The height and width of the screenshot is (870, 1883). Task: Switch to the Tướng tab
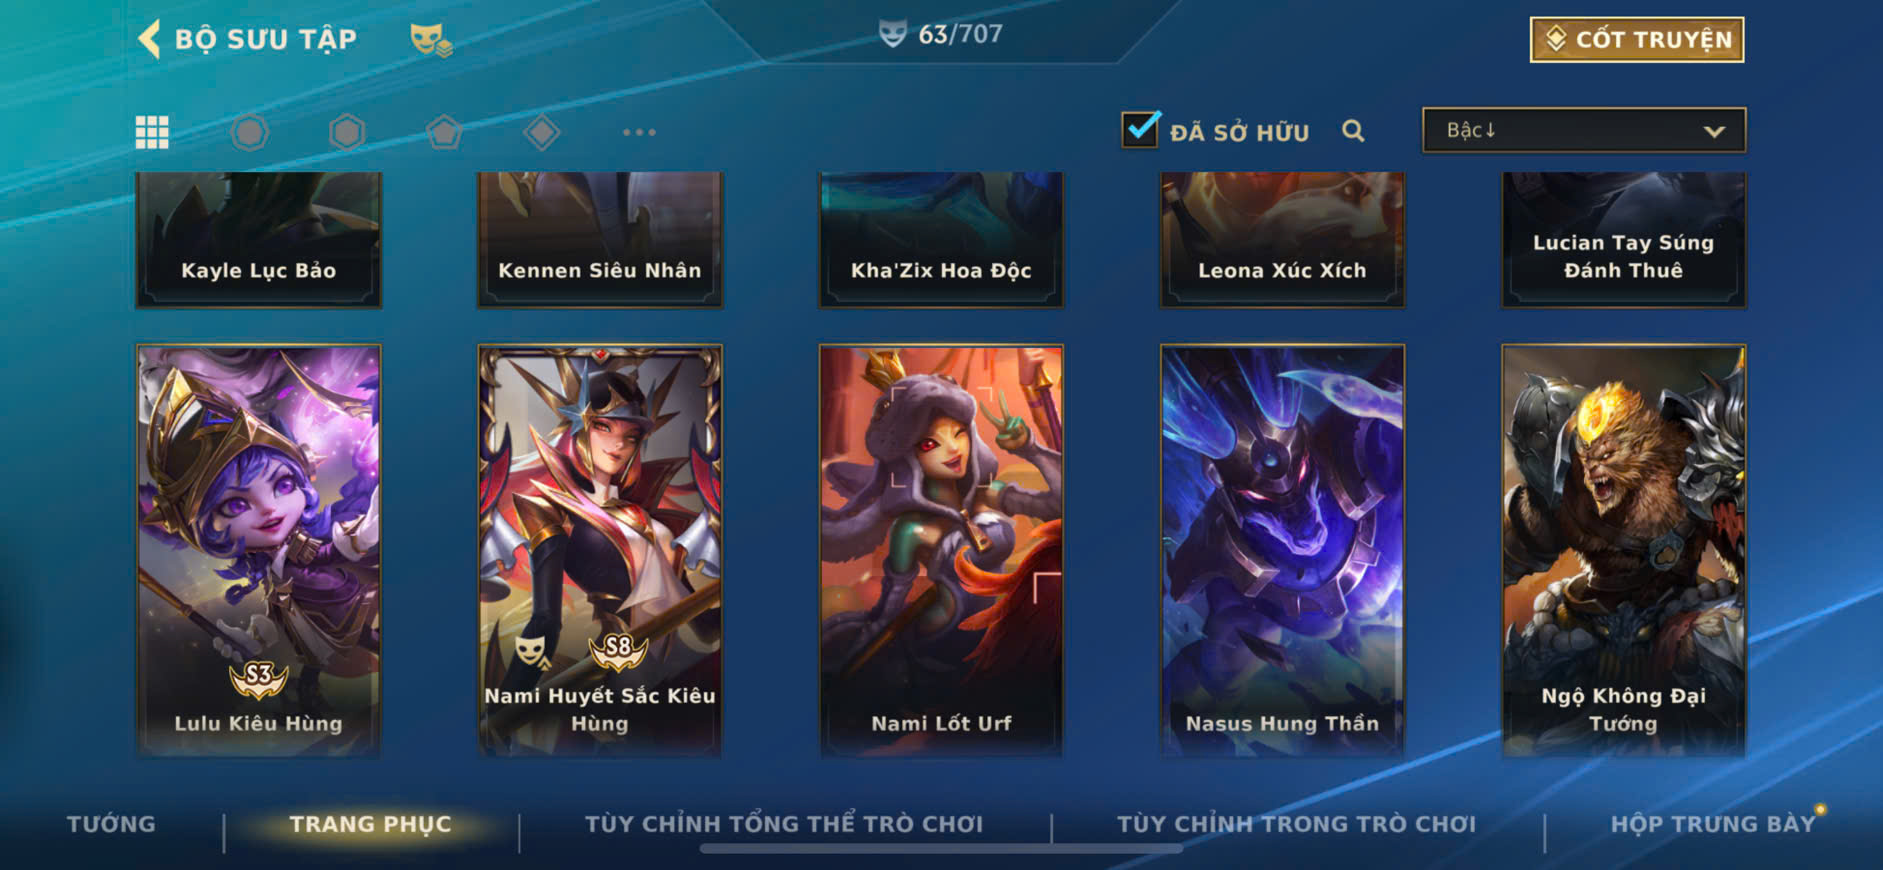click(111, 824)
